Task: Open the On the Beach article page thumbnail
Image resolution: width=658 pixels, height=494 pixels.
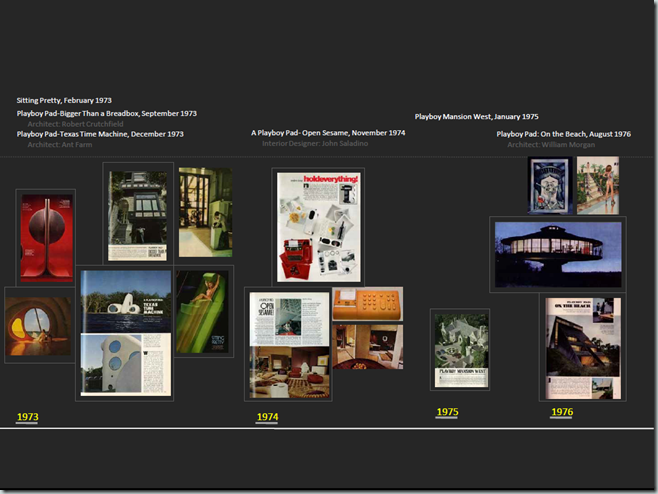Action: [583, 348]
